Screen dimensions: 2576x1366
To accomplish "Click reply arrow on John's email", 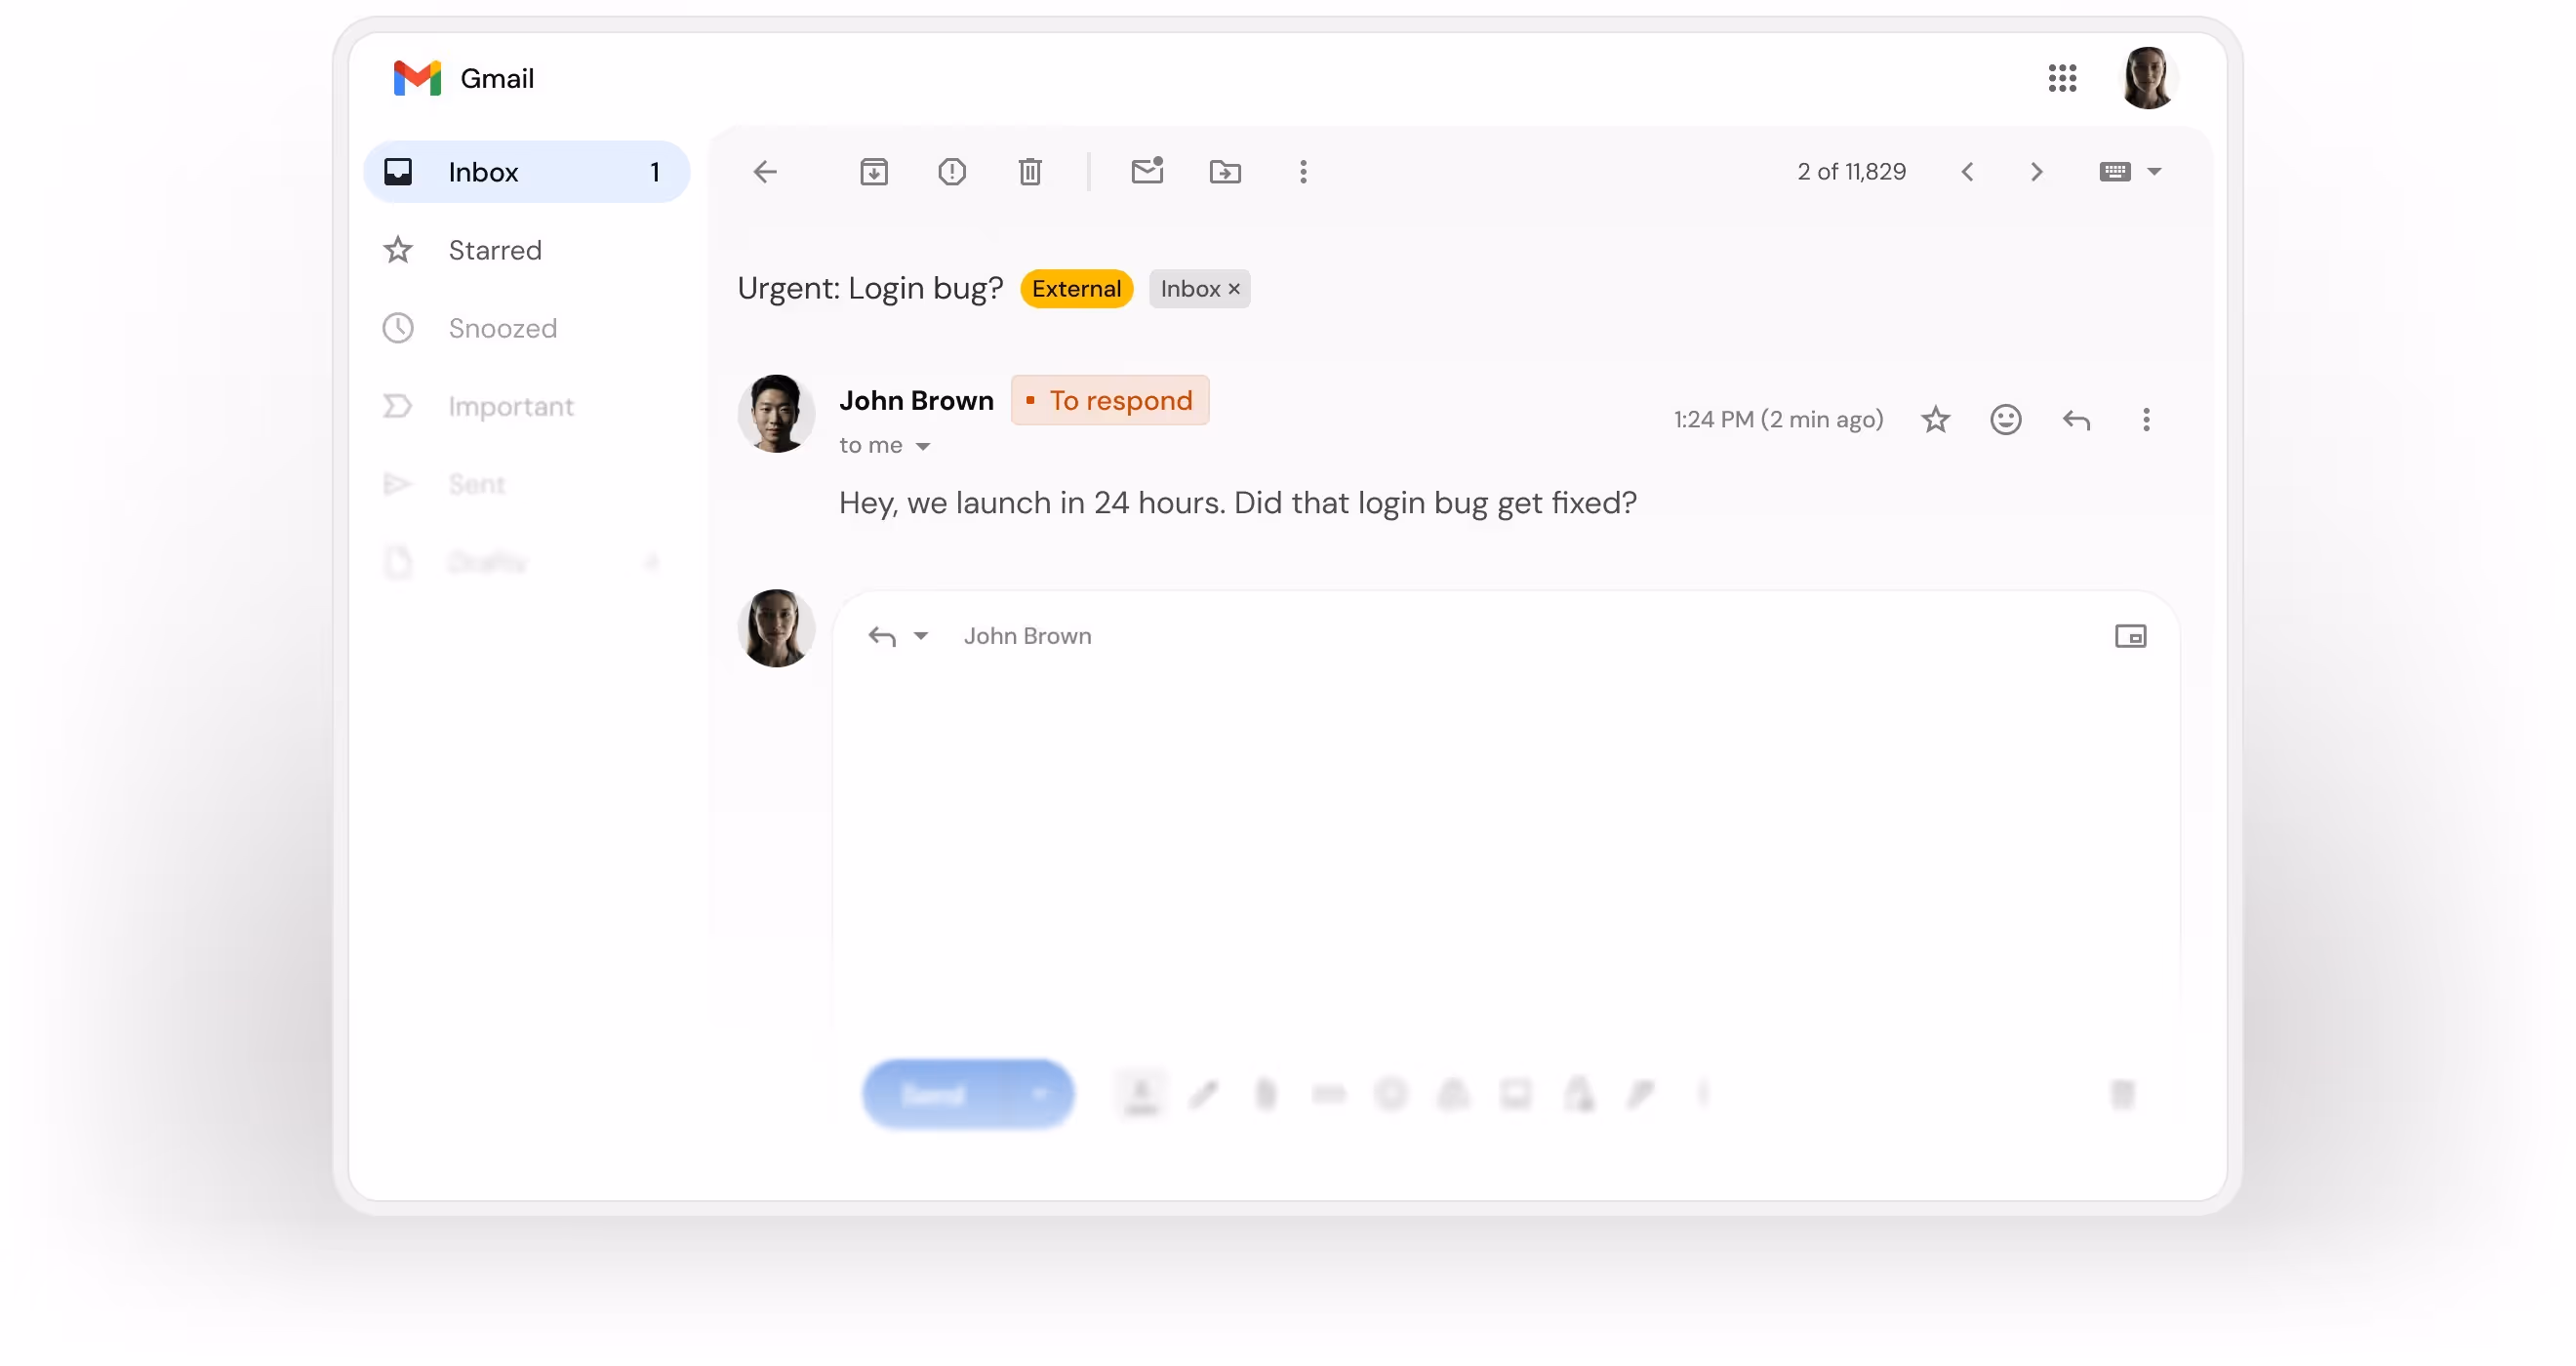I will coord(2076,419).
